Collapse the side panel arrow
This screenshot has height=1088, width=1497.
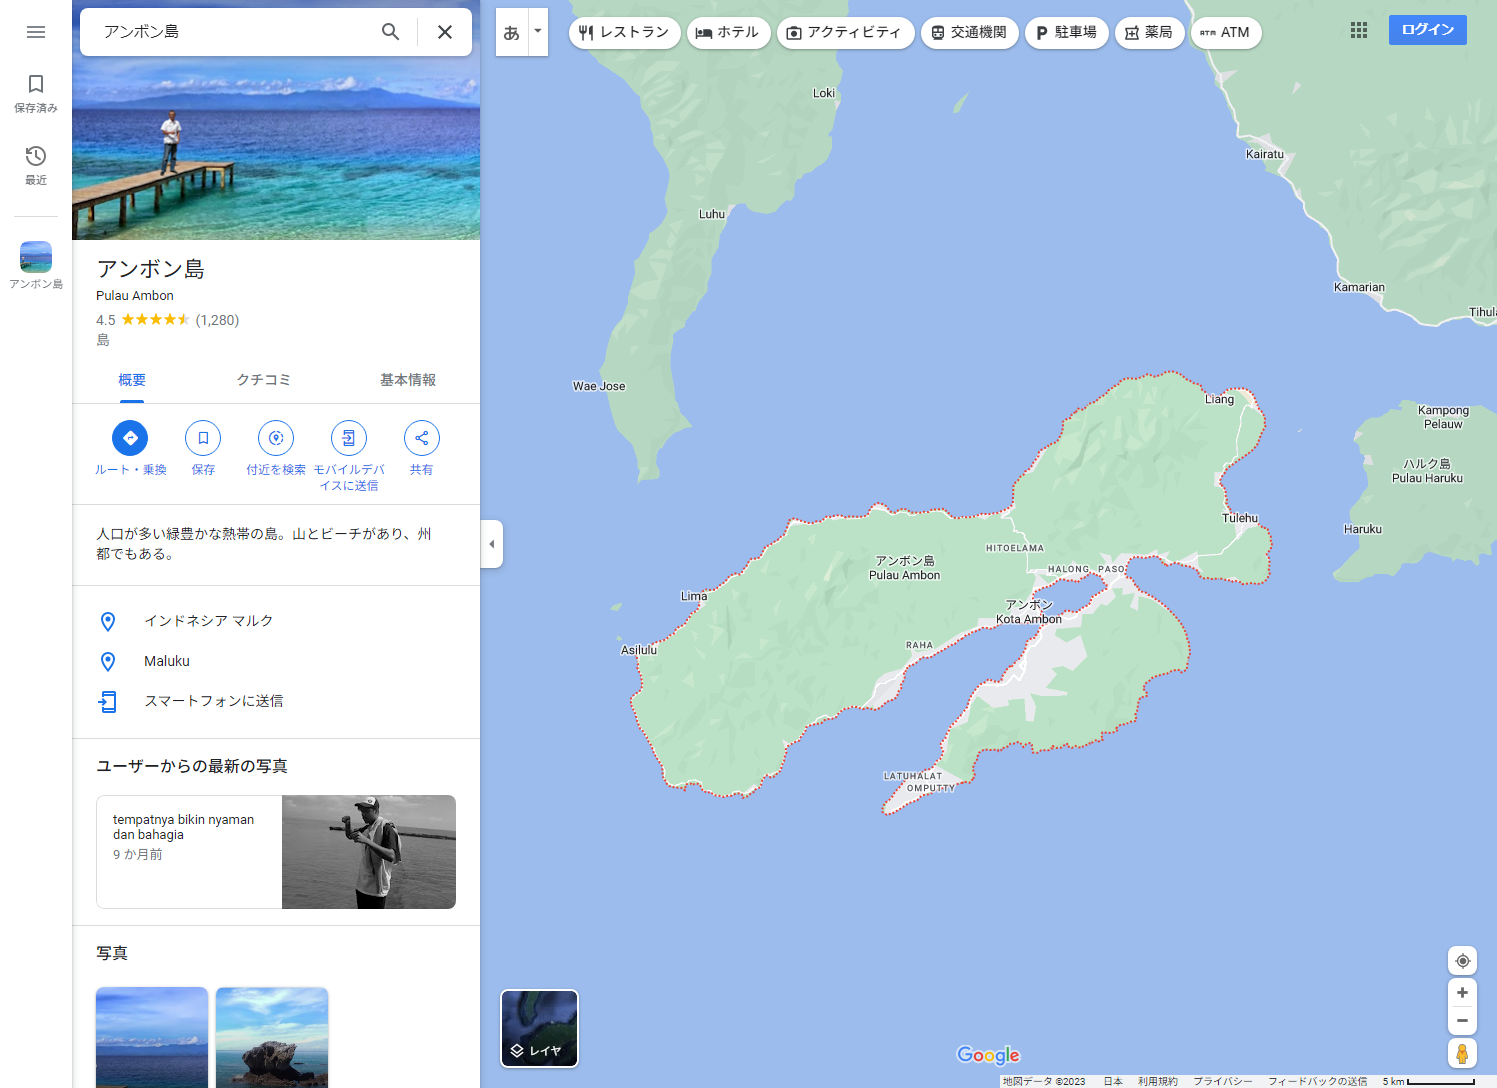(491, 544)
